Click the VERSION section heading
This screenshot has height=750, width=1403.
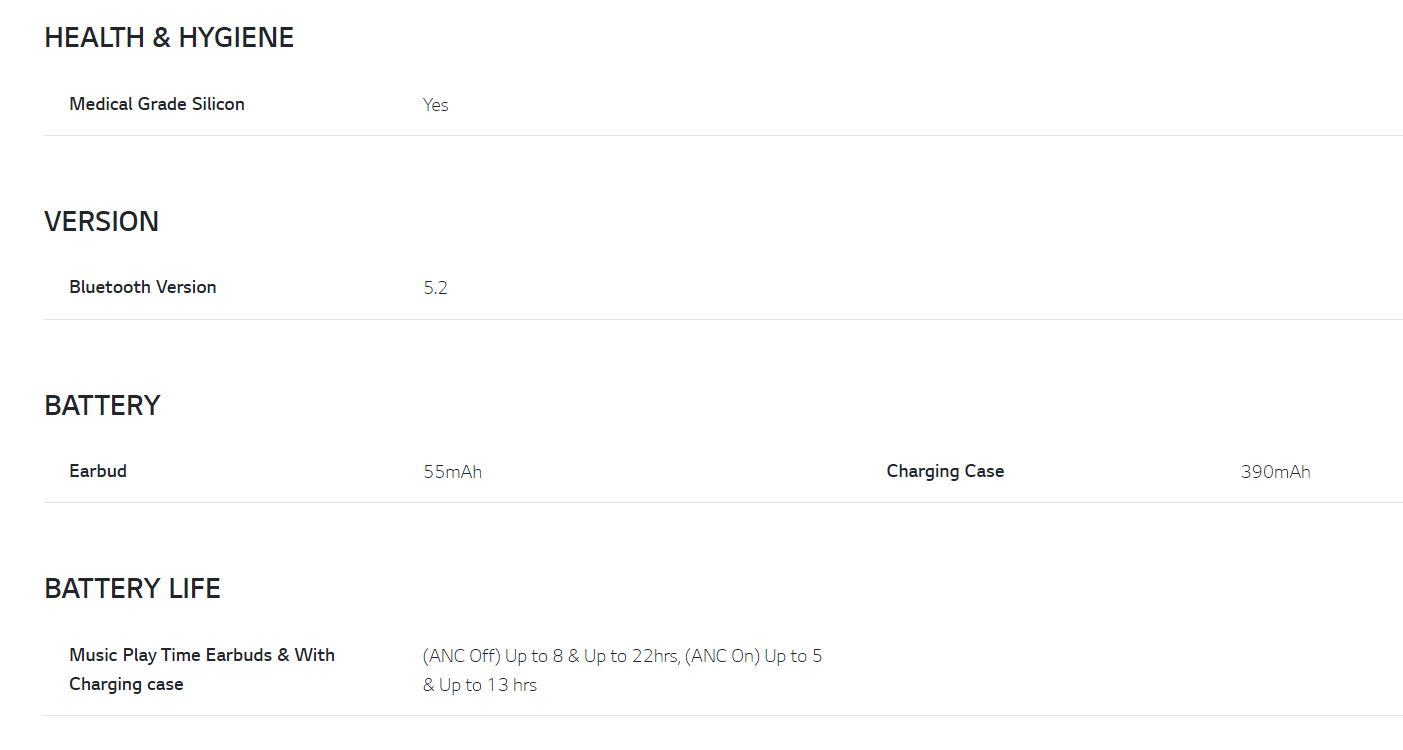coord(101,222)
